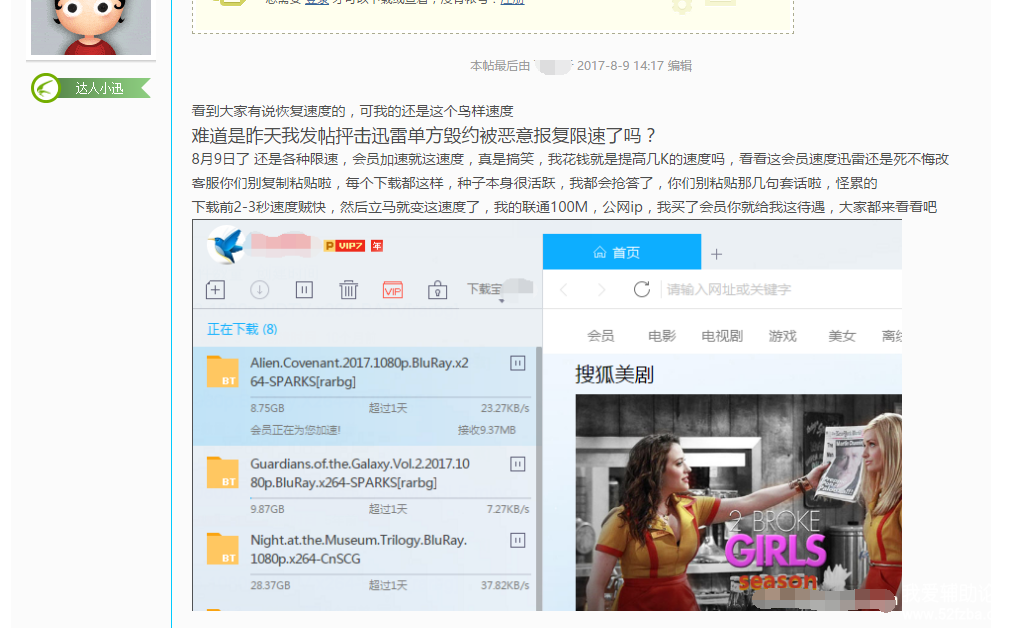1021x628 pixels.
Task: Pause tasks using the toolbar pause icon
Action: click(x=304, y=289)
